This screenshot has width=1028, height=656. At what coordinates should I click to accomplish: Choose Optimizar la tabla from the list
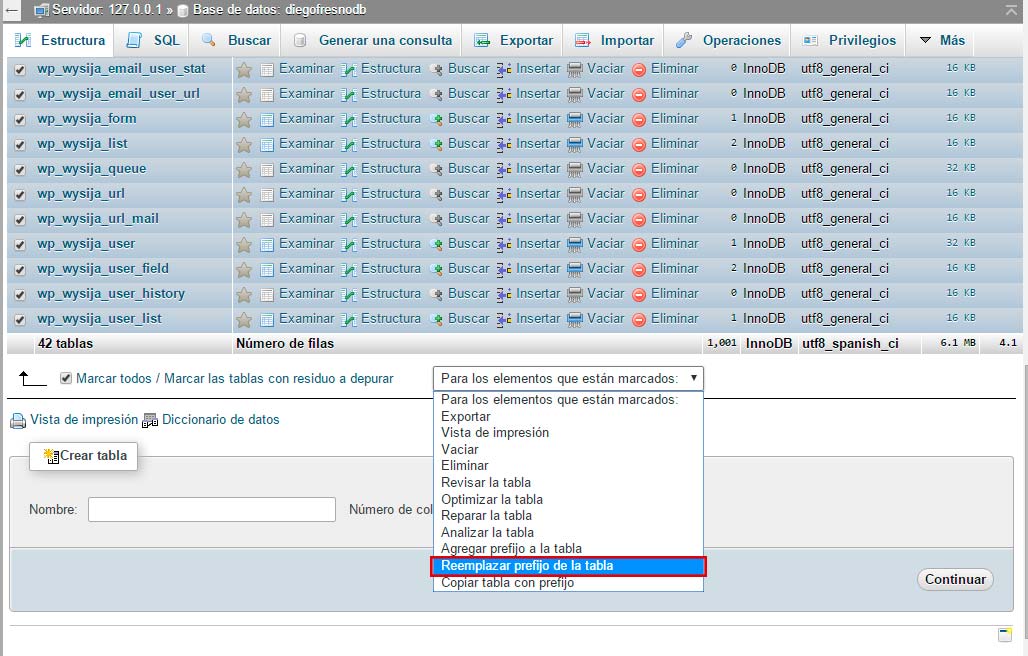click(x=490, y=499)
